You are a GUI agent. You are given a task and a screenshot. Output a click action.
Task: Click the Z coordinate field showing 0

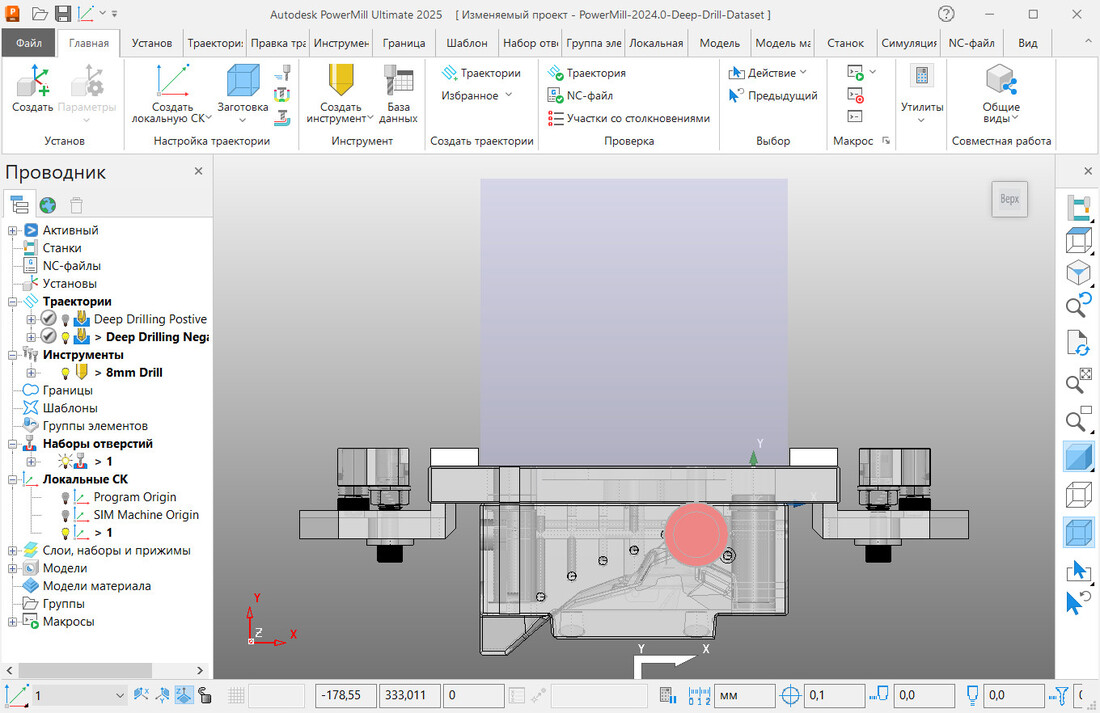click(x=473, y=695)
